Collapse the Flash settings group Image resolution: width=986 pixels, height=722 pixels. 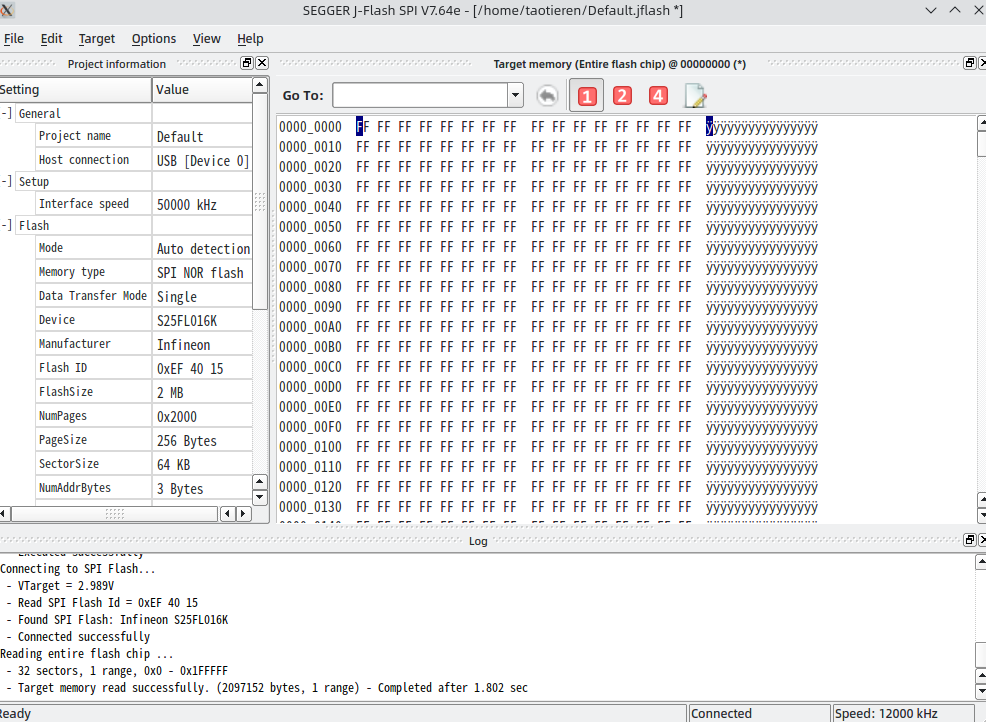6,225
